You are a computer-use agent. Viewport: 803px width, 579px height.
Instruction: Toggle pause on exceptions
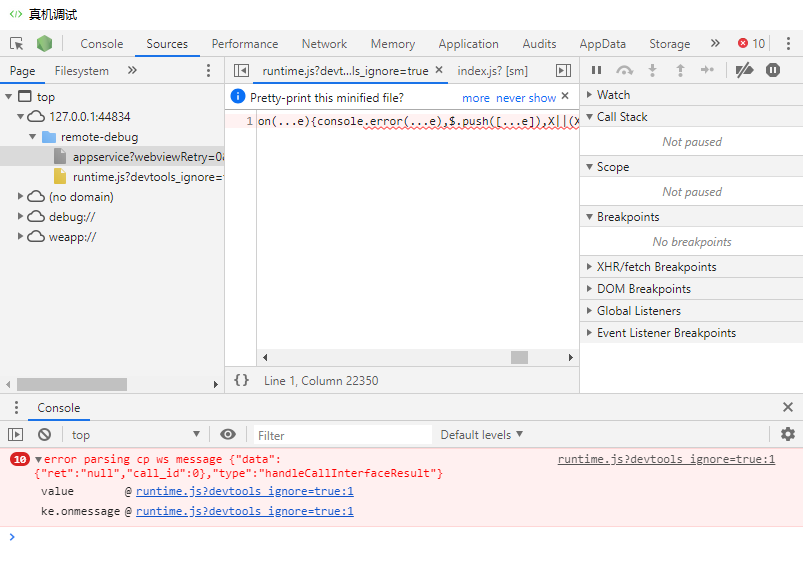coord(773,70)
